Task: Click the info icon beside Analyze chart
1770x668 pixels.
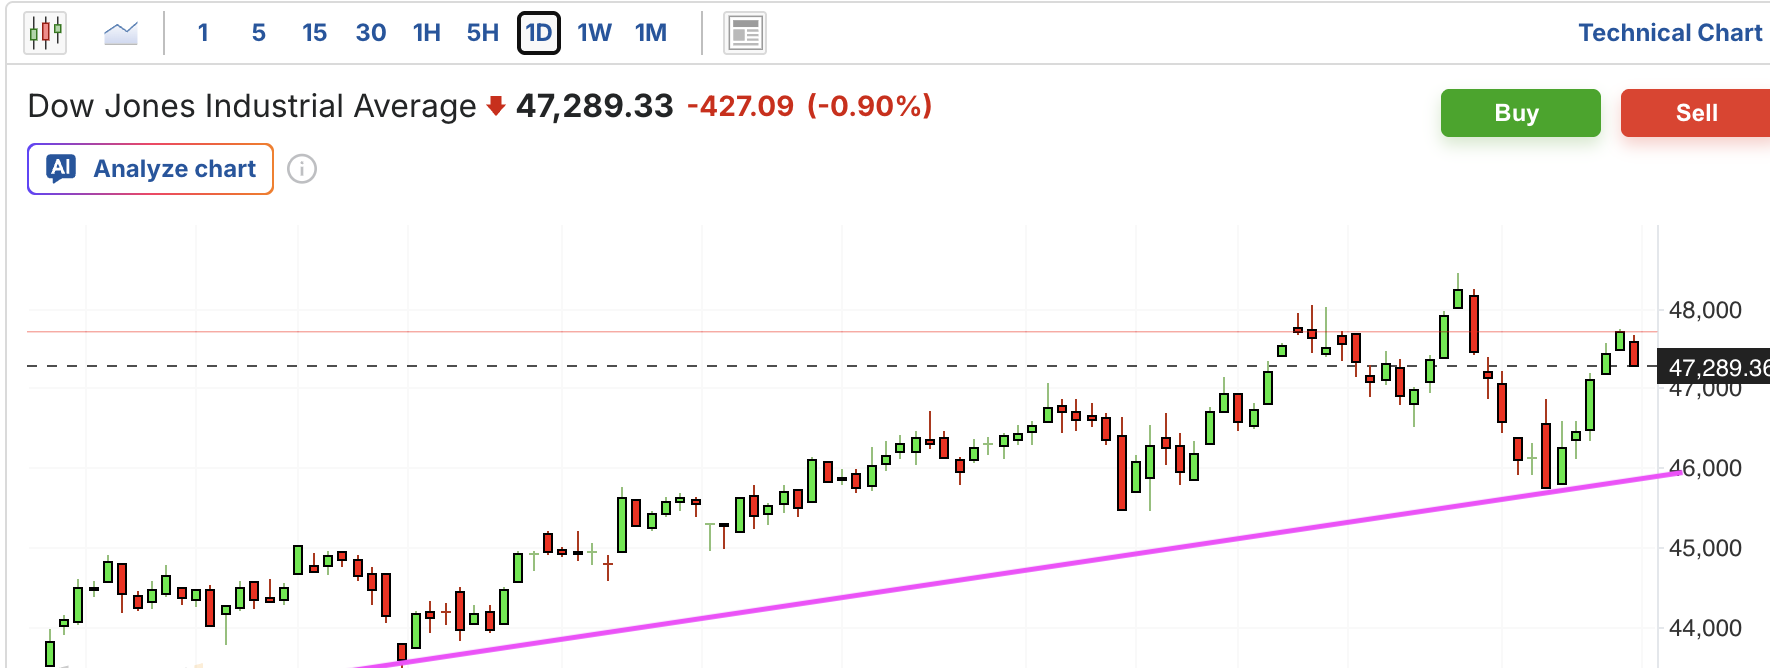Action: pos(302,169)
